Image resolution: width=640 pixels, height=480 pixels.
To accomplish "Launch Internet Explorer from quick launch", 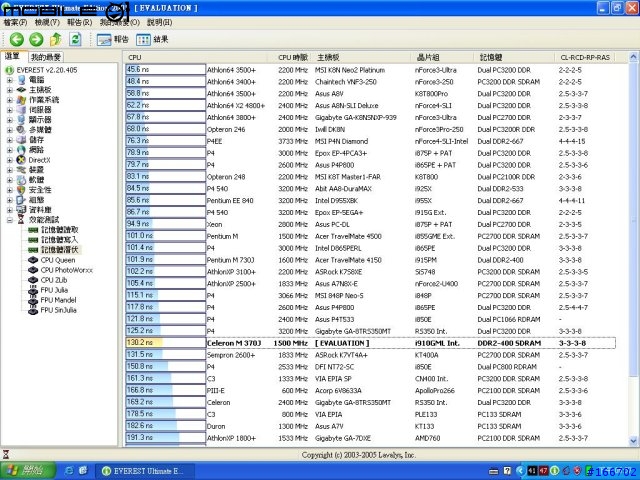I will click(69, 471).
